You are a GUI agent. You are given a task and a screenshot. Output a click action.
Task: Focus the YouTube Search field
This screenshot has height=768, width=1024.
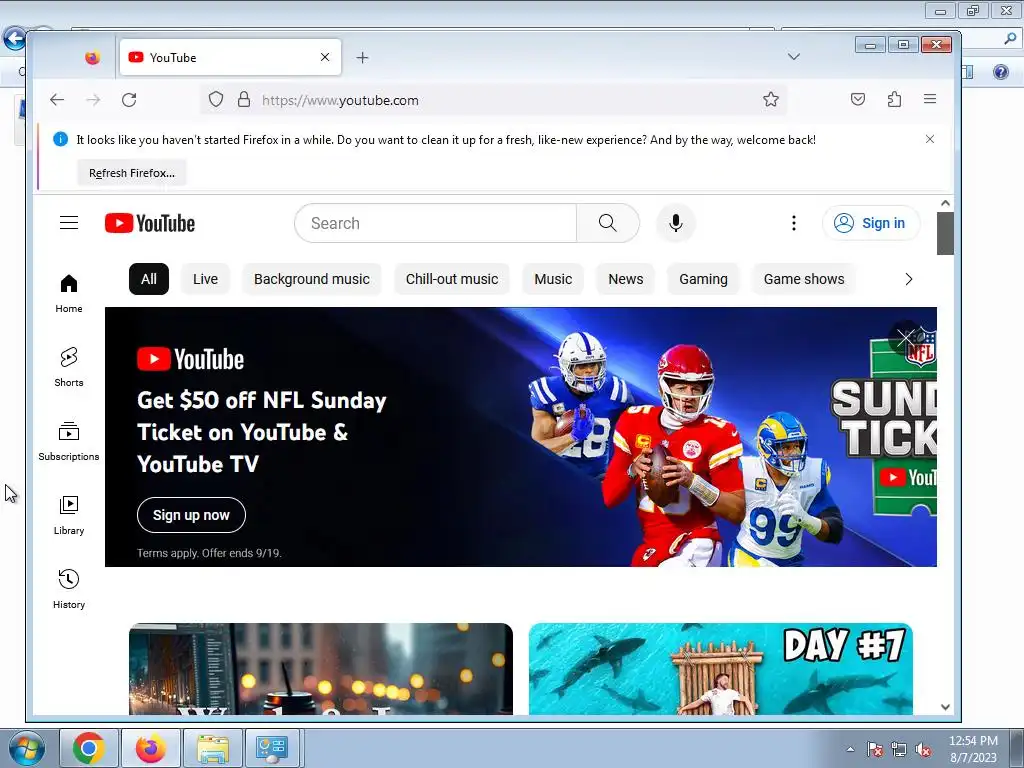coord(436,223)
